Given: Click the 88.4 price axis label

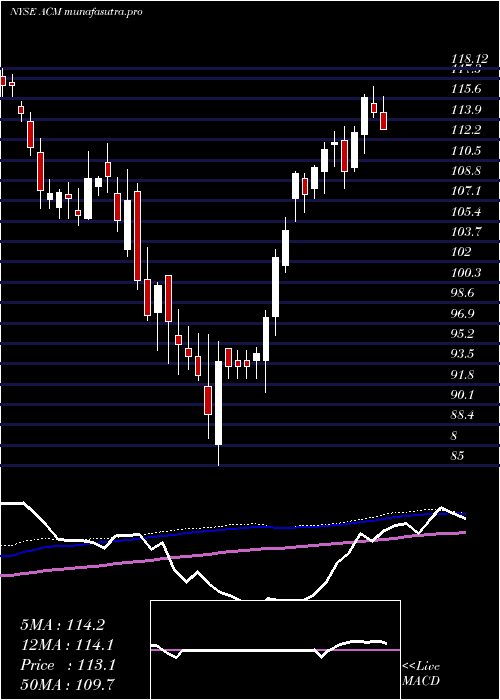Looking at the screenshot, I should [x=464, y=415].
